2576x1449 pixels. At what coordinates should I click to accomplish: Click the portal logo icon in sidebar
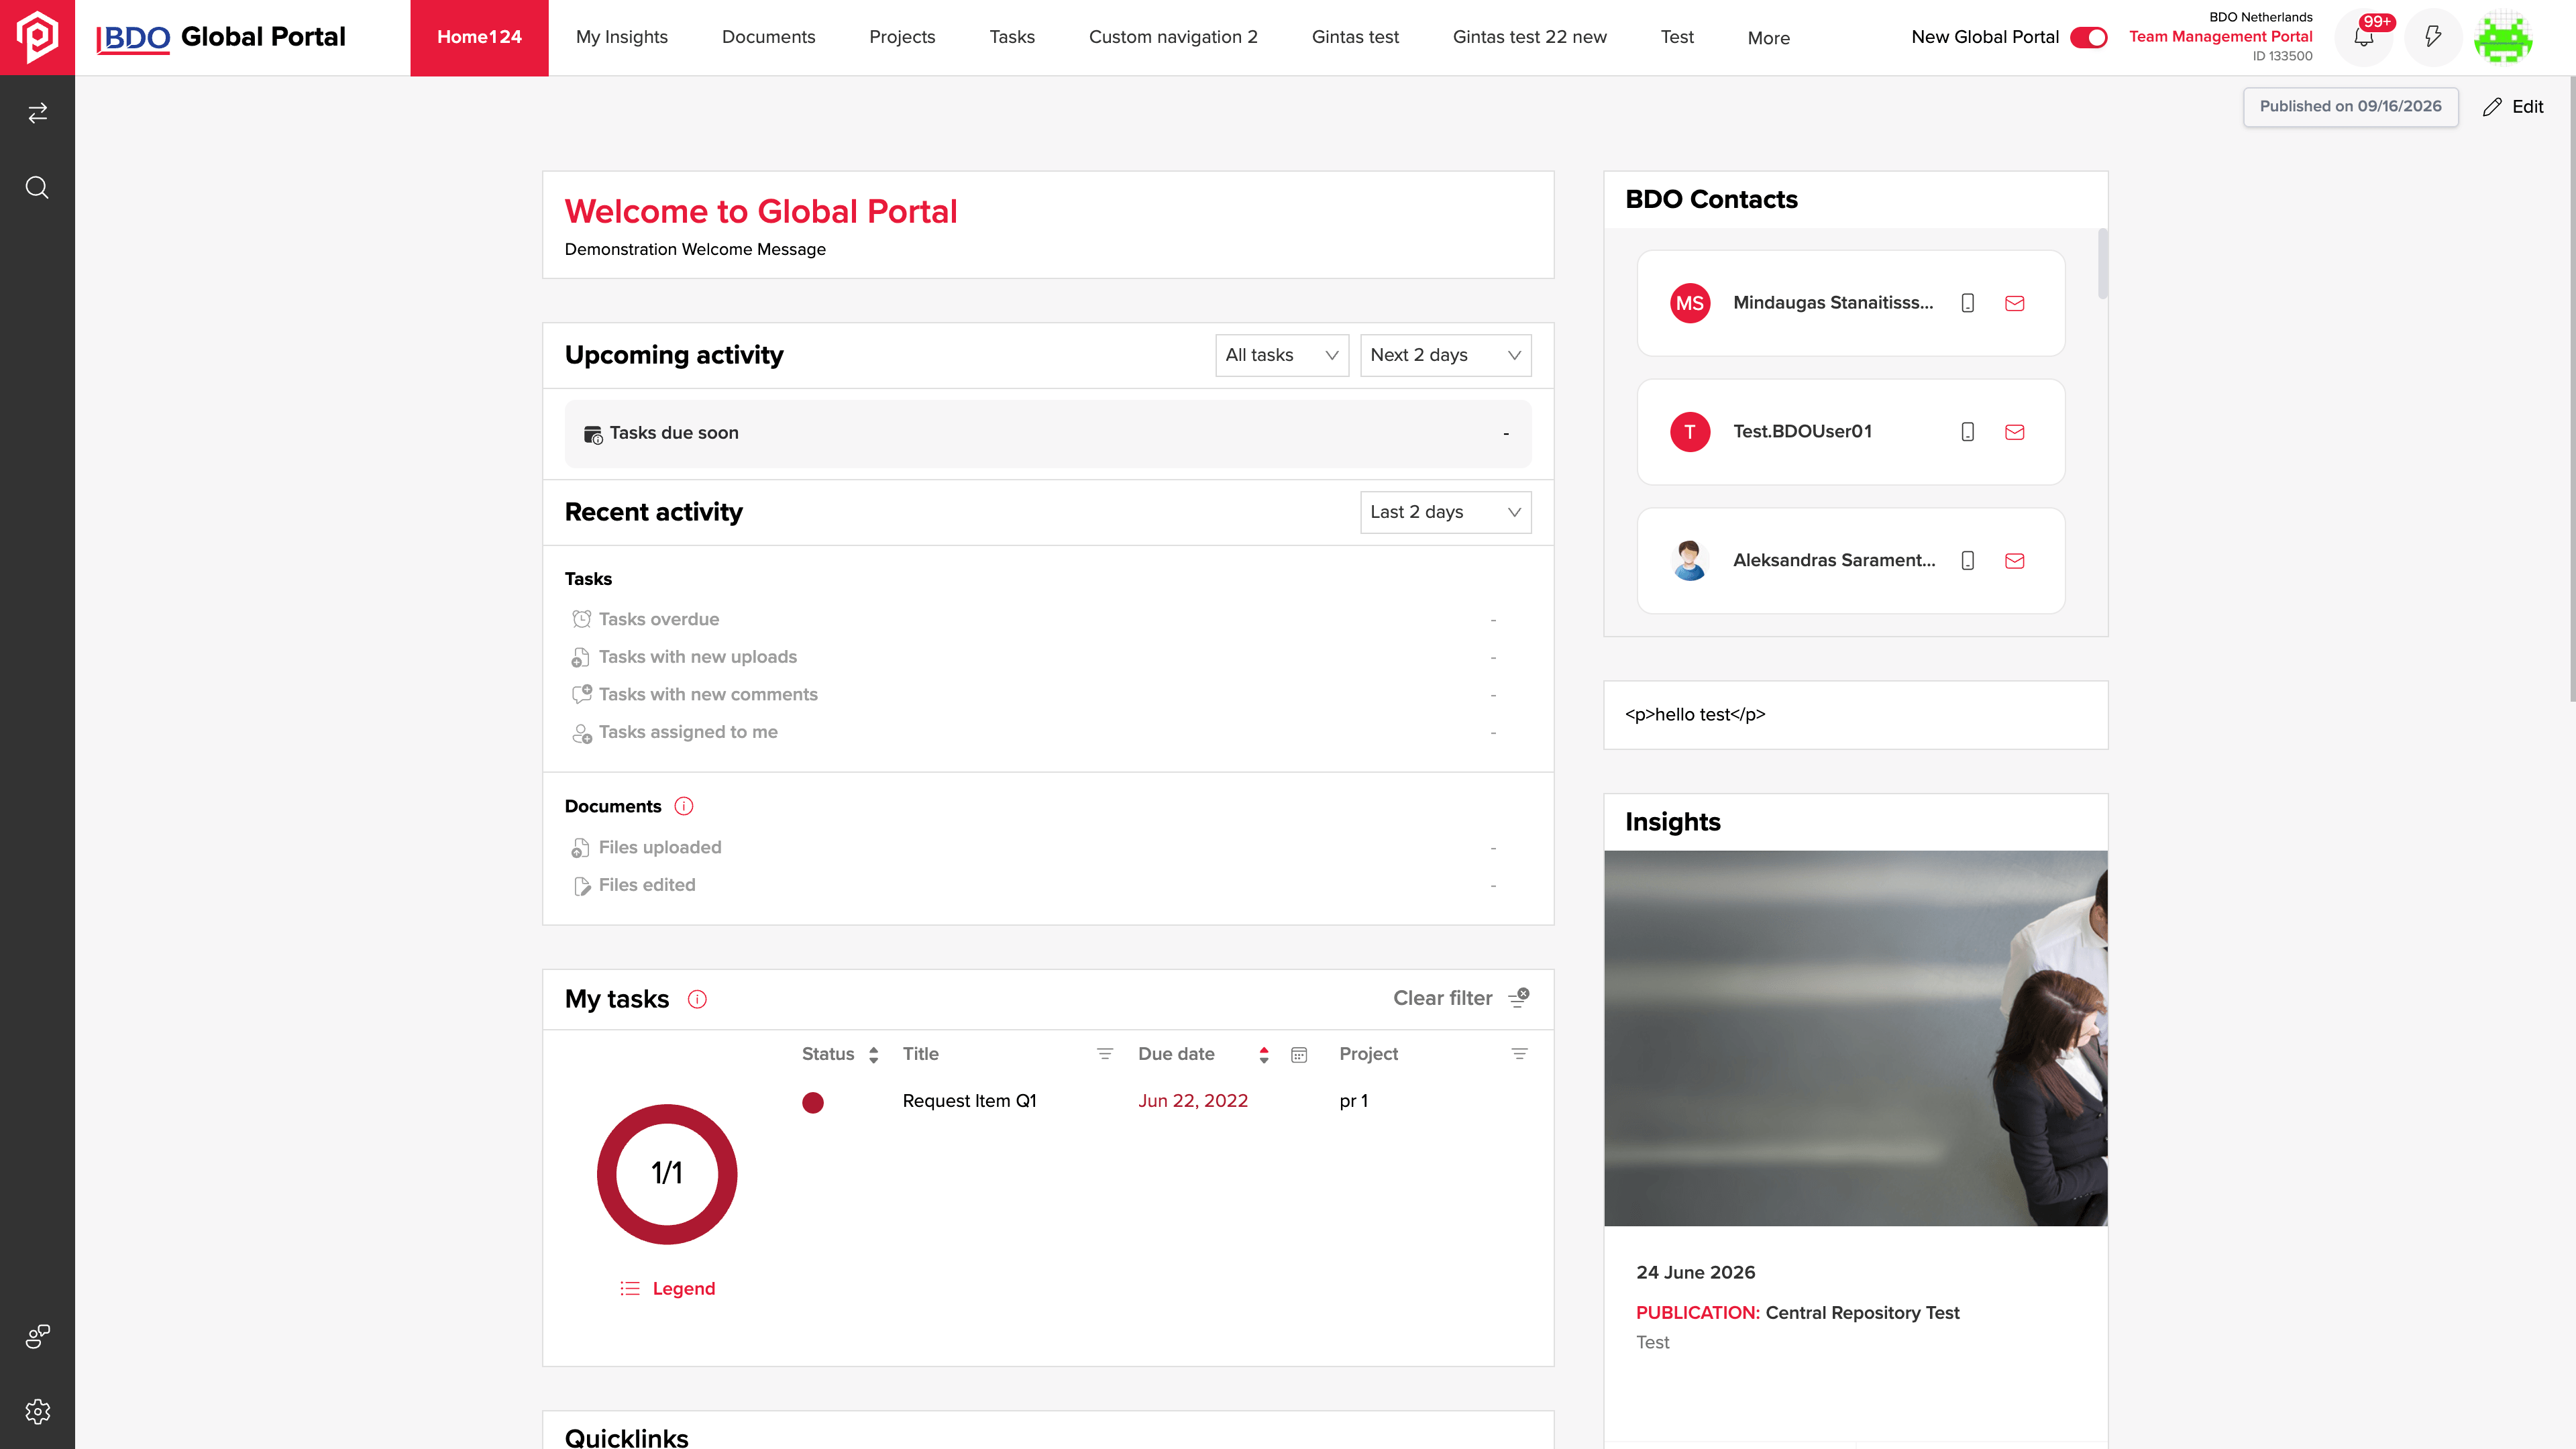(x=37, y=37)
